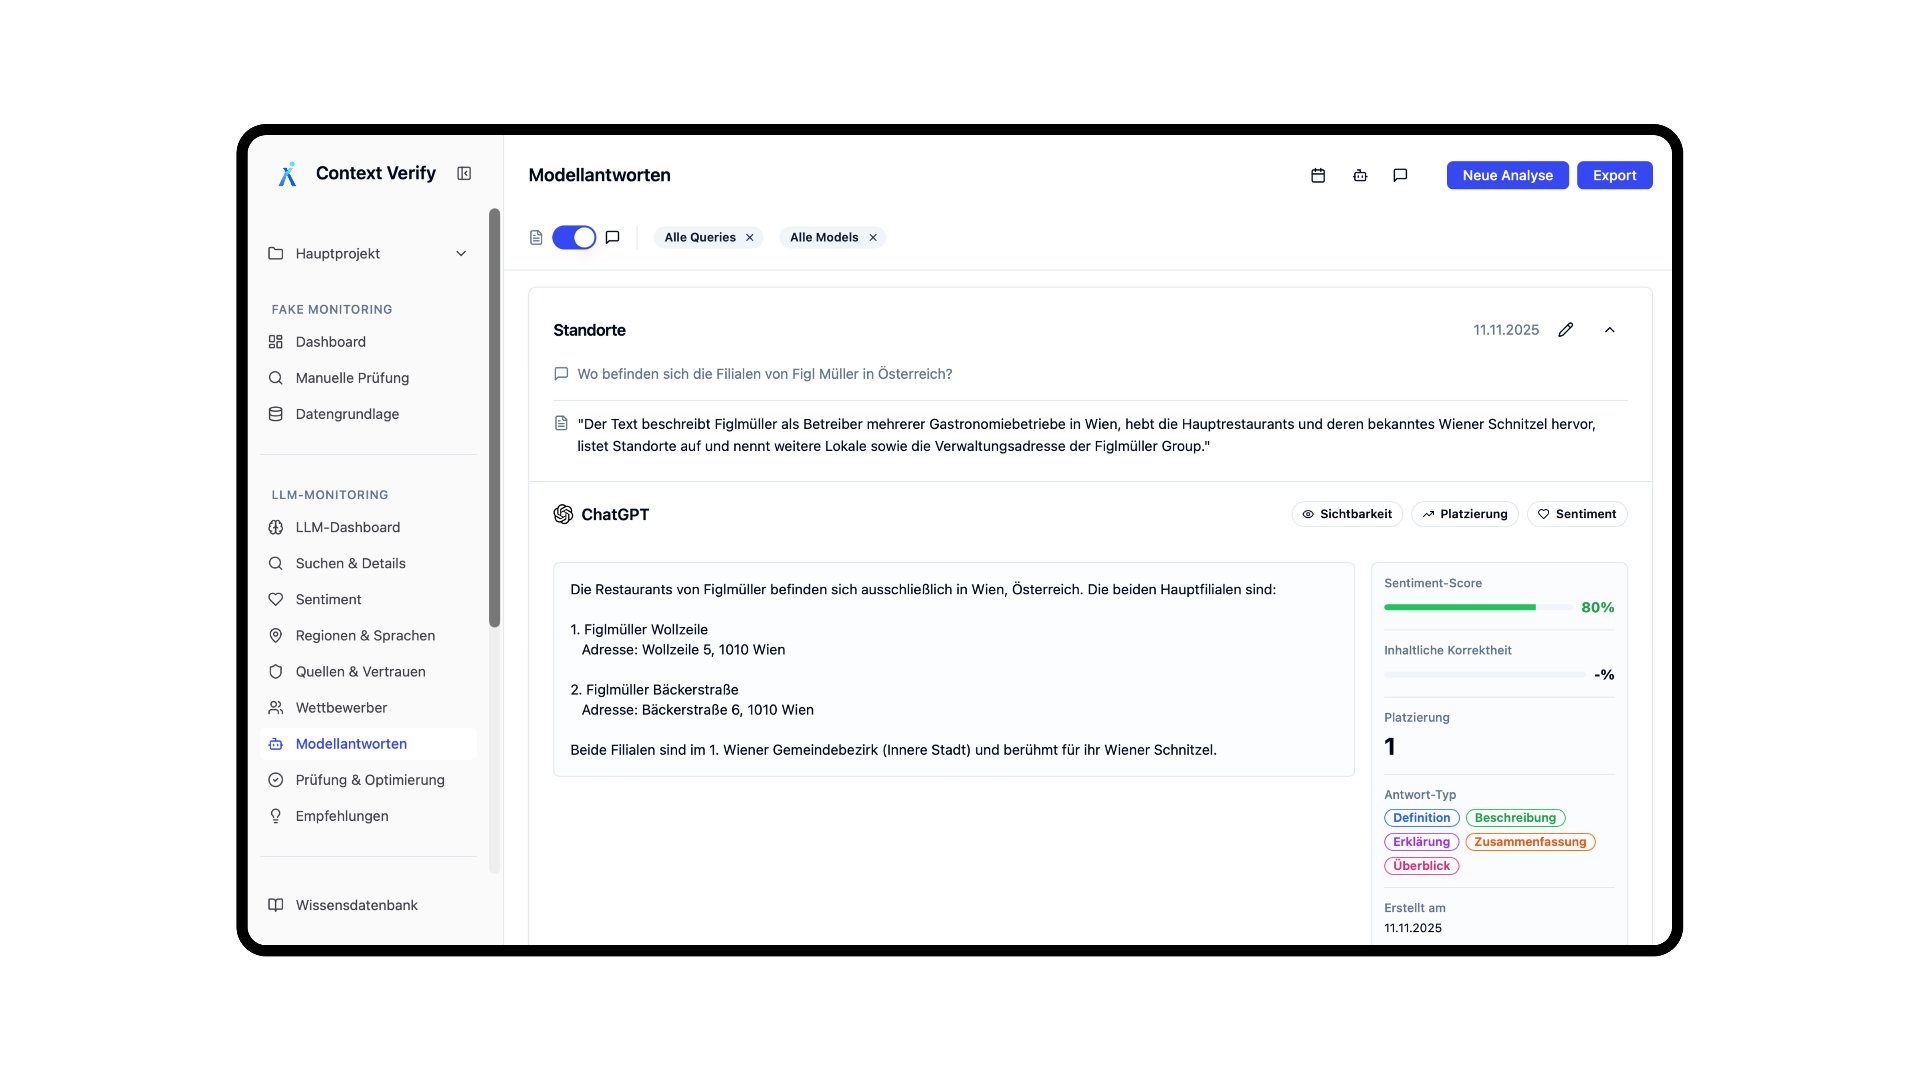This screenshot has width=1920, height=1080.
Task: Dismiss the Alle Models filter chip
Action: (871, 237)
